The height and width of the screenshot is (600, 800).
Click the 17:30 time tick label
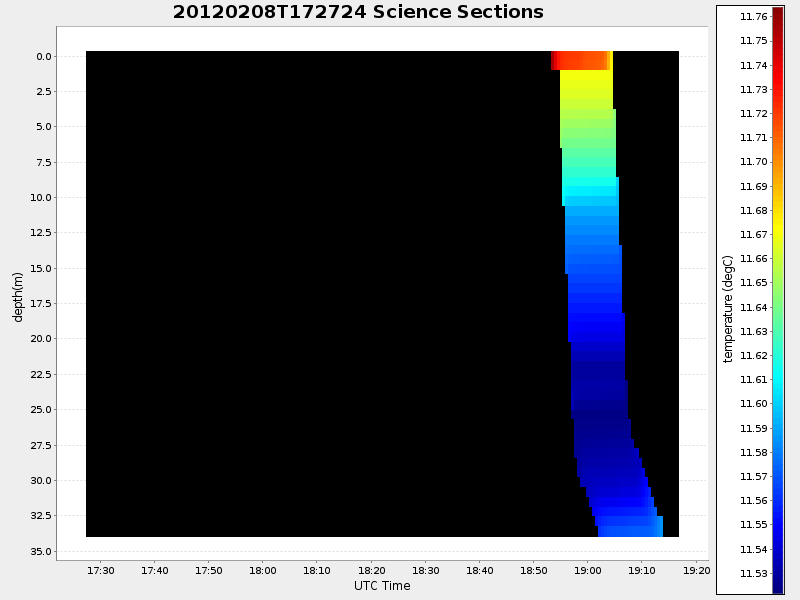click(x=101, y=570)
